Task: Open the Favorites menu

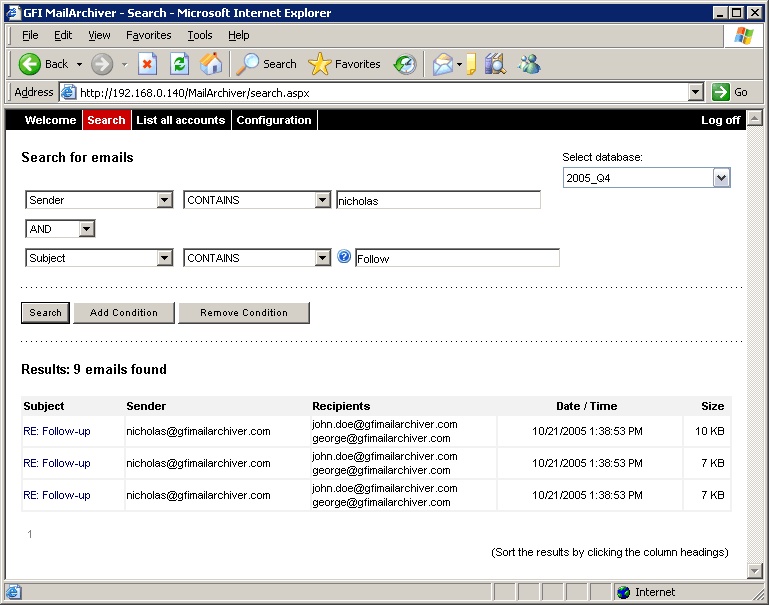Action: (x=148, y=35)
